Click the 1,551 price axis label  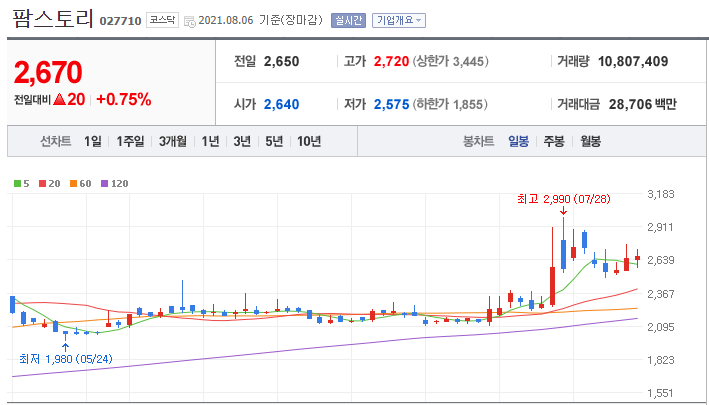click(x=661, y=393)
